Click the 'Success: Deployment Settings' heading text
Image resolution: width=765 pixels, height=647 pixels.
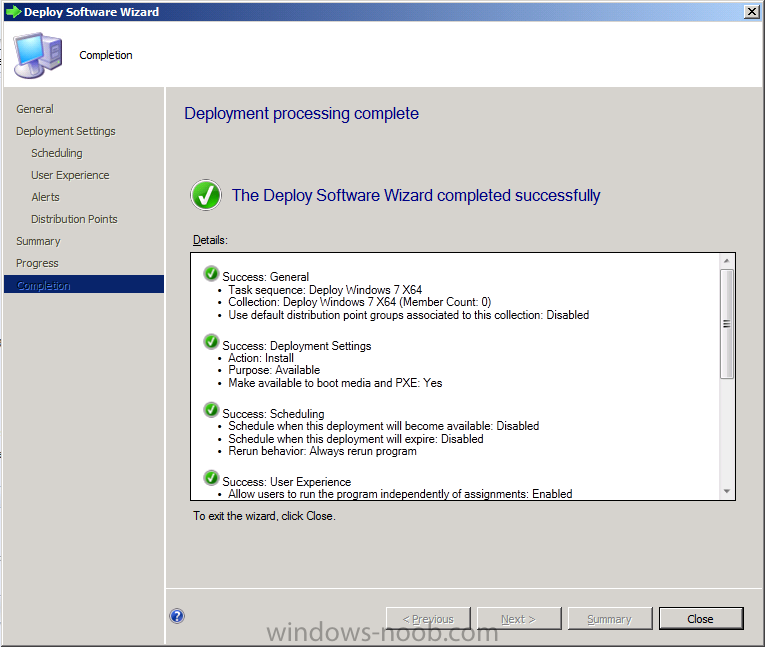pos(297,345)
